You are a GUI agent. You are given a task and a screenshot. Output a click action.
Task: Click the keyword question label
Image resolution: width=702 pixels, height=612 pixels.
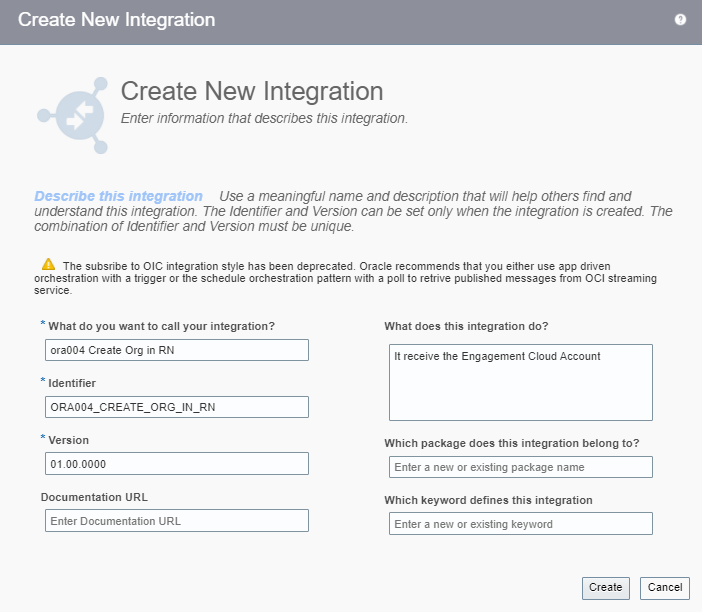(x=488, y=500)
